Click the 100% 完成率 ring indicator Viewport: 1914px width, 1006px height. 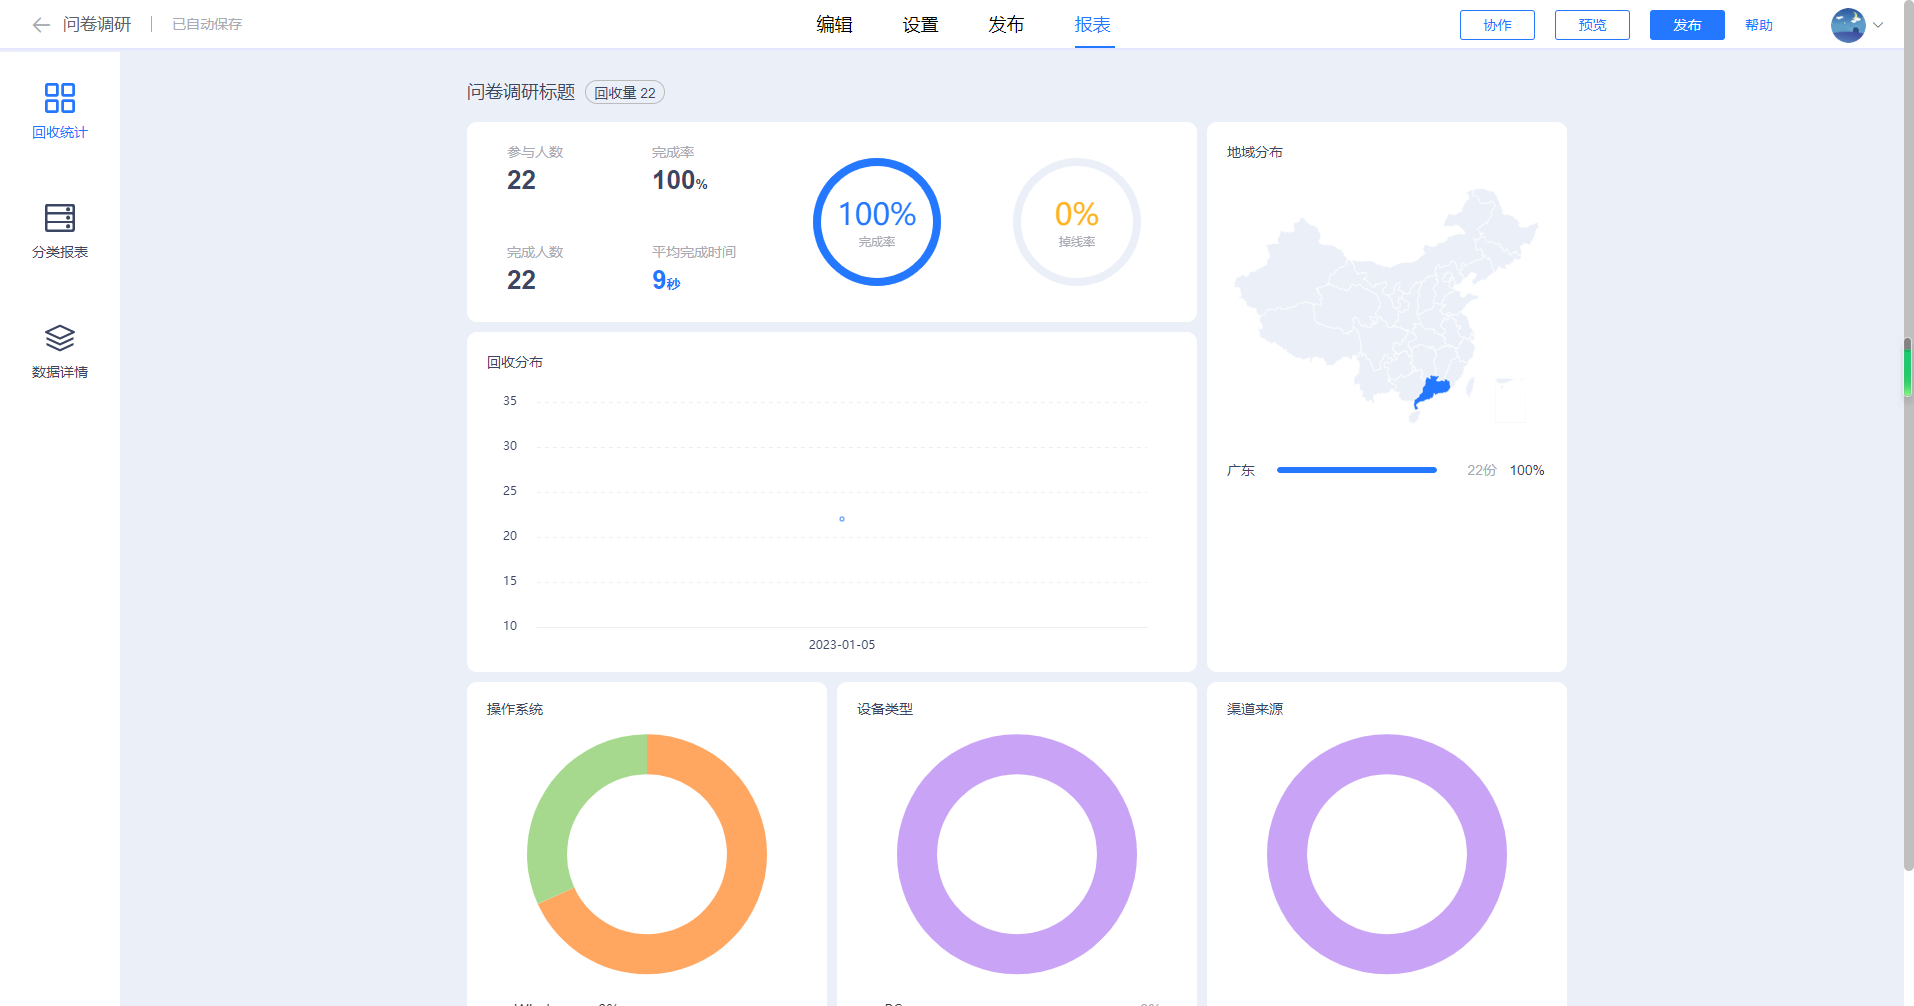point(877,222)
